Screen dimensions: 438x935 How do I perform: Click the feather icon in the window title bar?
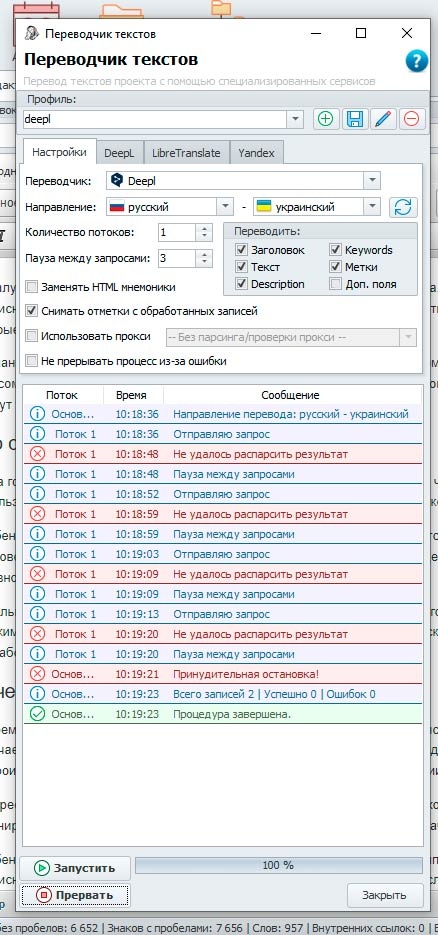[x=32, y=33]
